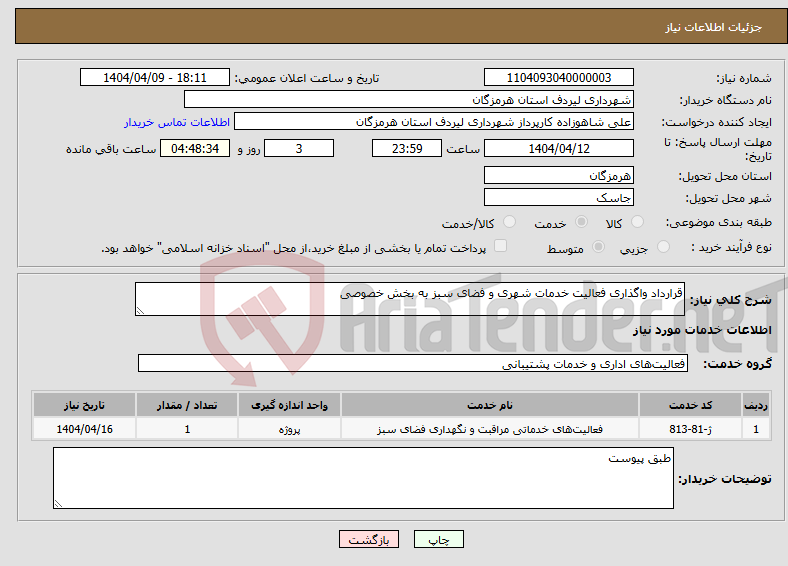The width and height of the screenshot is (788, 566).
Task: Click the deadline time field 23:59
Action: [407, 148]
